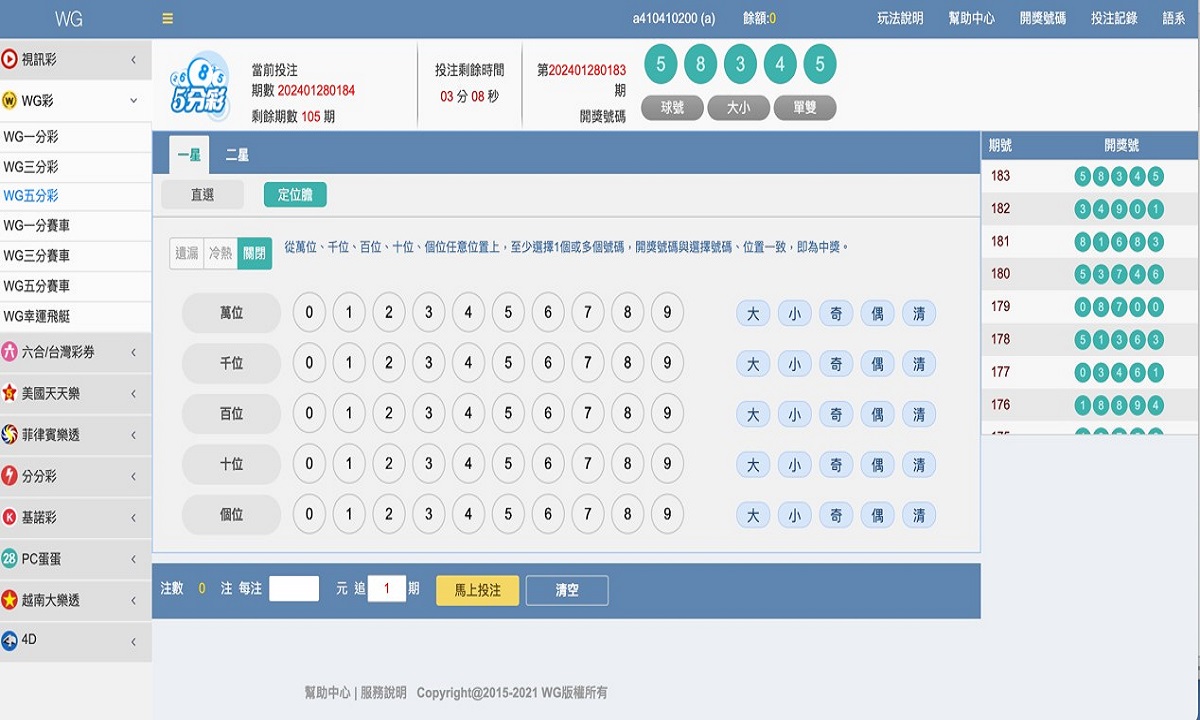Toggle the 冷熱 display option
This screenshot has width=1200, height=720.
coord(220,254)
